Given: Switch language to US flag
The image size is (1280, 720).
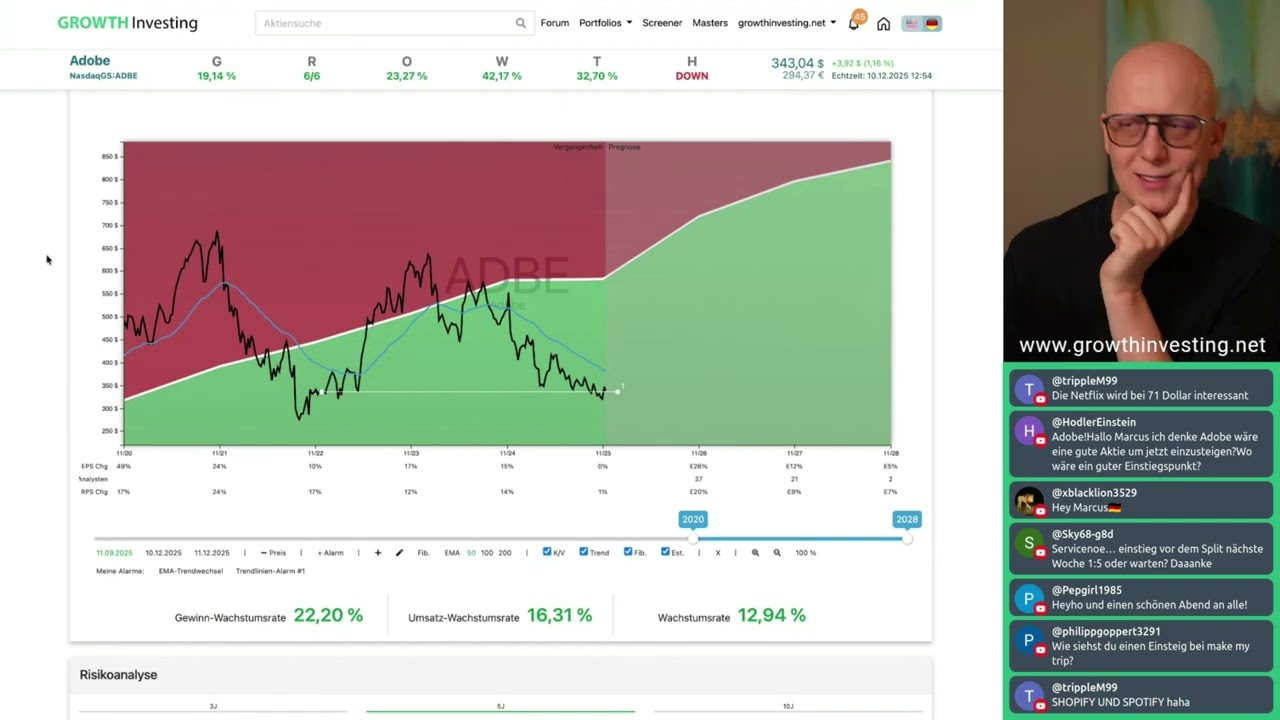Looking at the screenshot, I should click(x=911, y=23).
